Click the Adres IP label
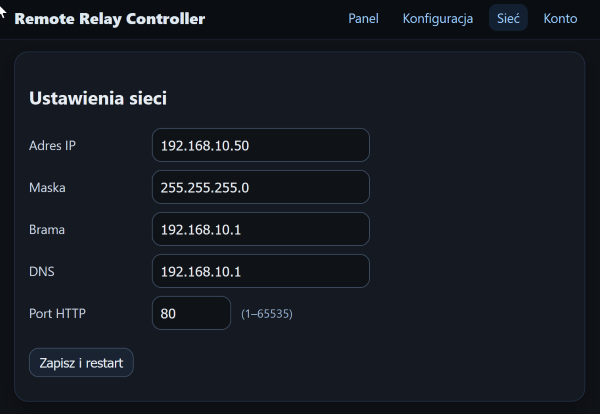The width and height of the screenshot is (600, 414). [53, 145]
